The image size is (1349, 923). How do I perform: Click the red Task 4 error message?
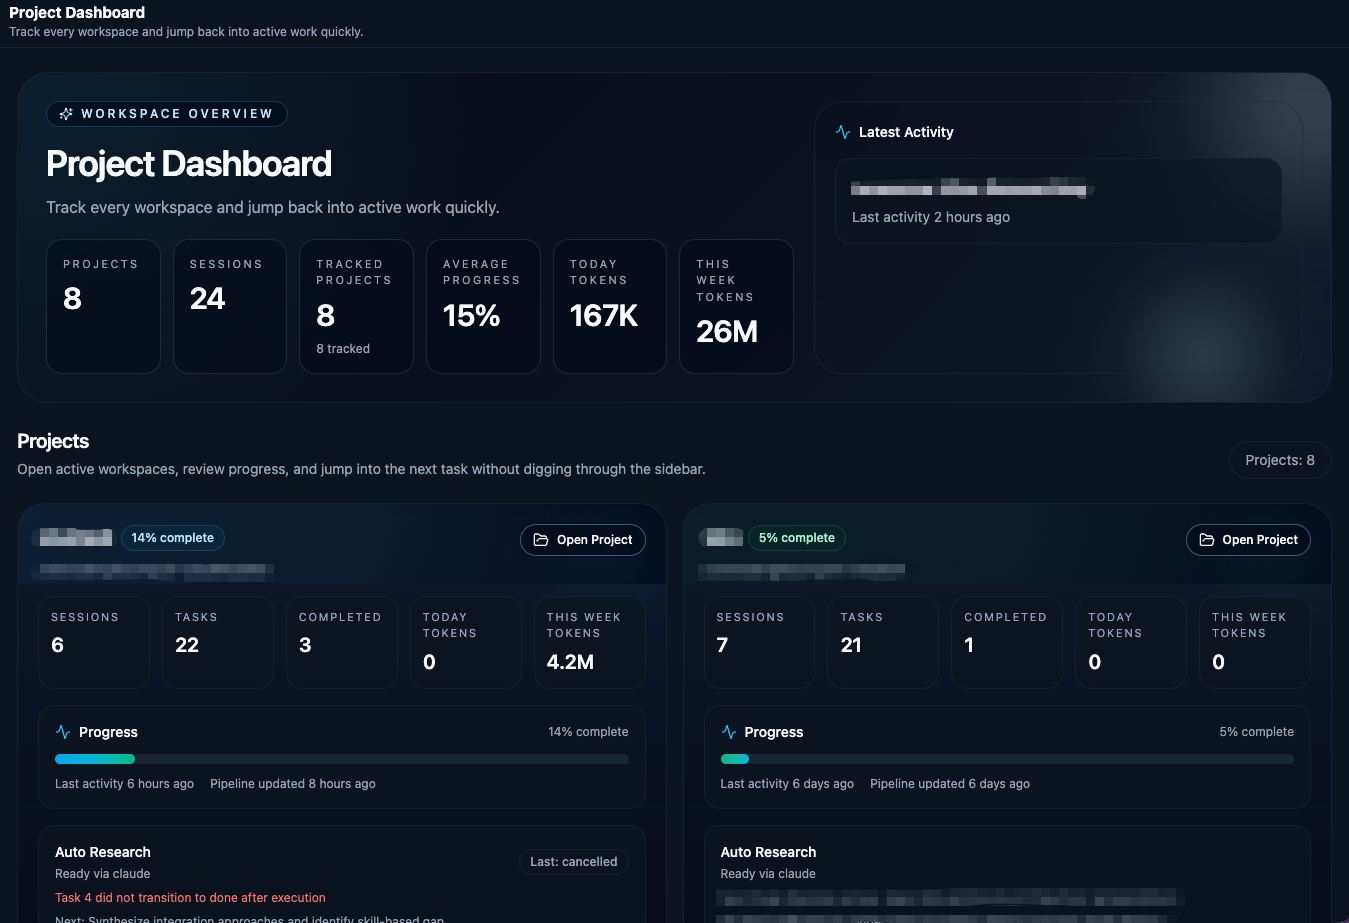[x=190, y=897]
